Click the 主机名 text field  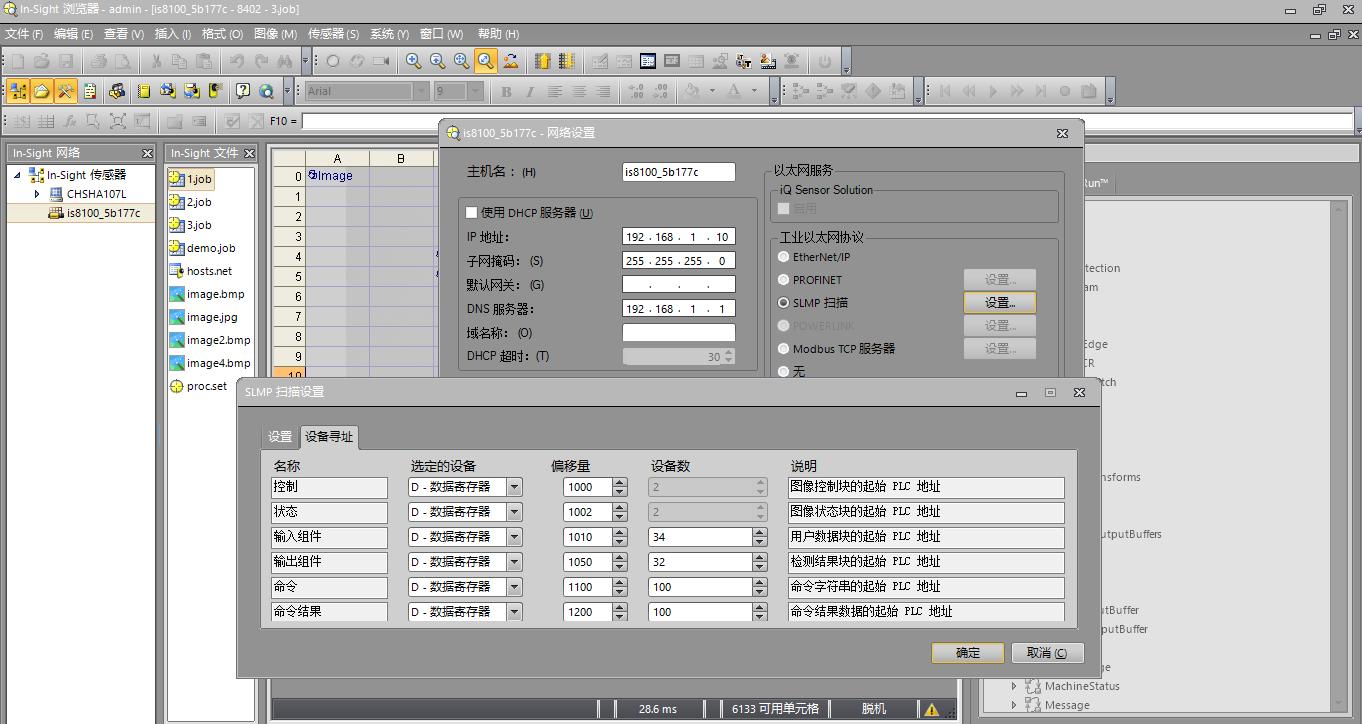(678, 172)
